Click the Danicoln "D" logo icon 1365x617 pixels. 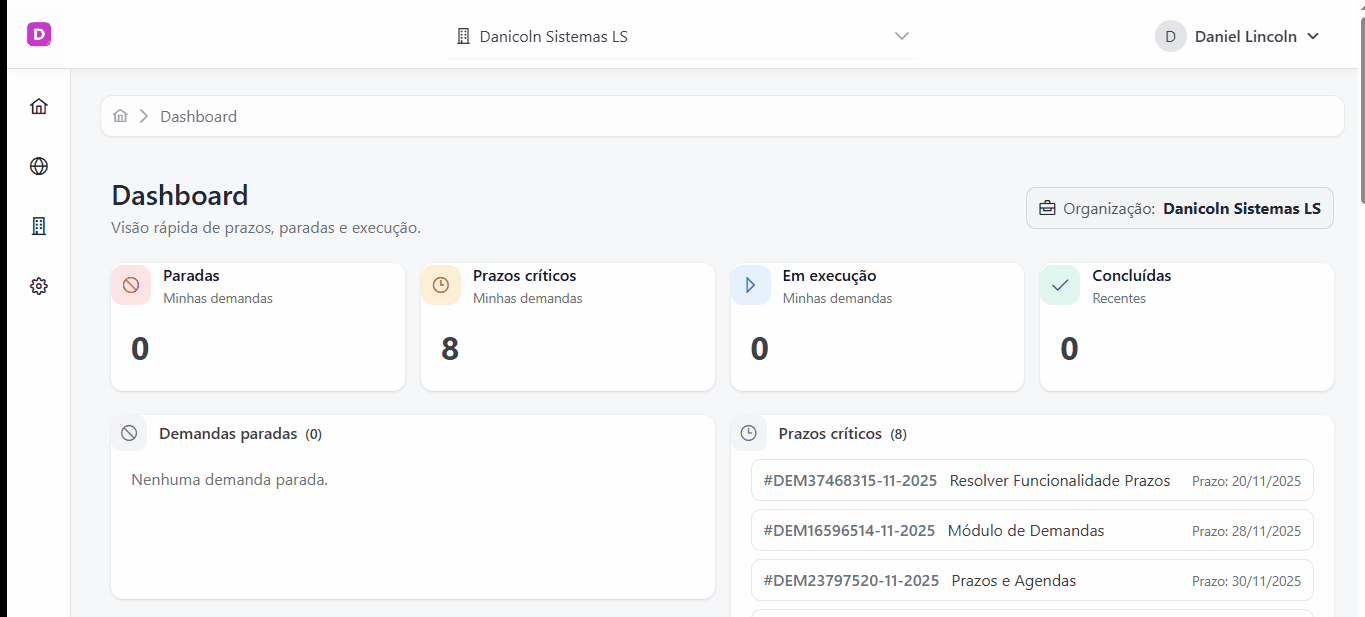click(38, 33)
